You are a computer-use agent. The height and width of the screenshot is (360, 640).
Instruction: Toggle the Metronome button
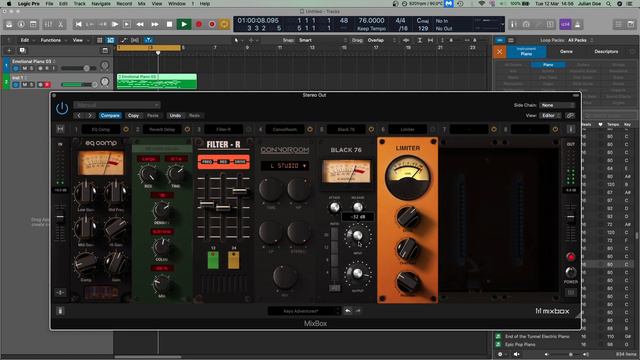(578, 24)
